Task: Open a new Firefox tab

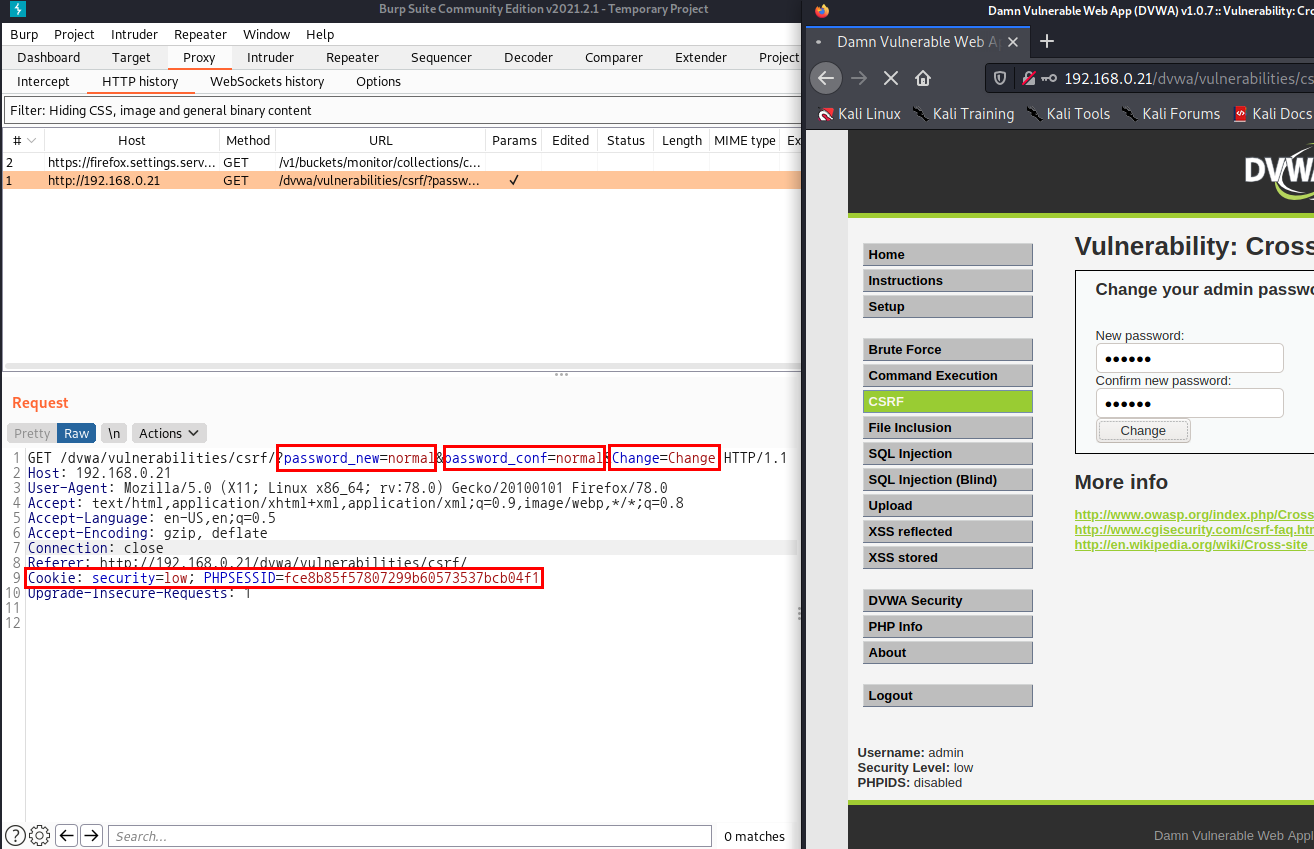Action: 1047,41
